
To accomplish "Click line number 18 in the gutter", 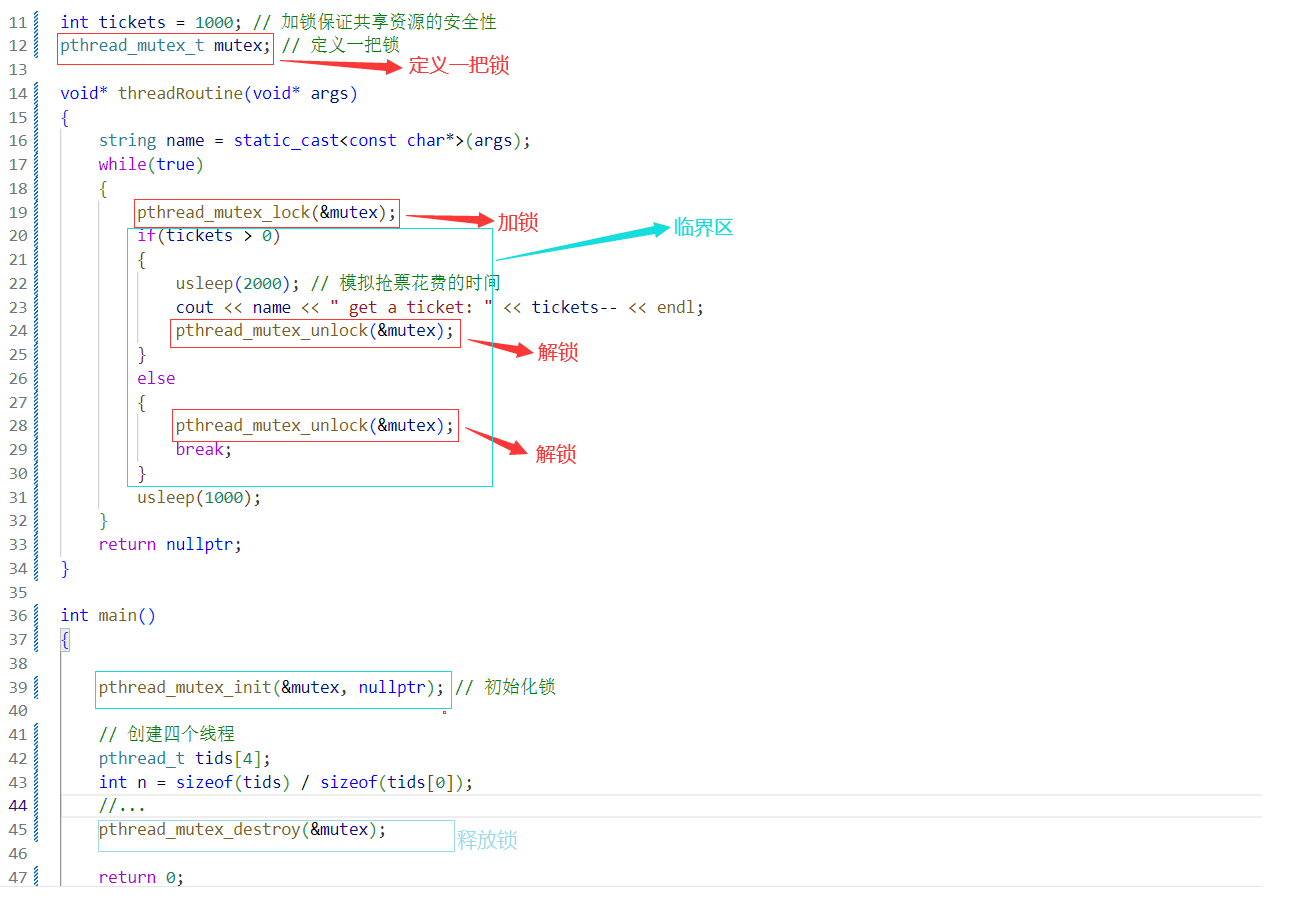I will pos(18,188).
